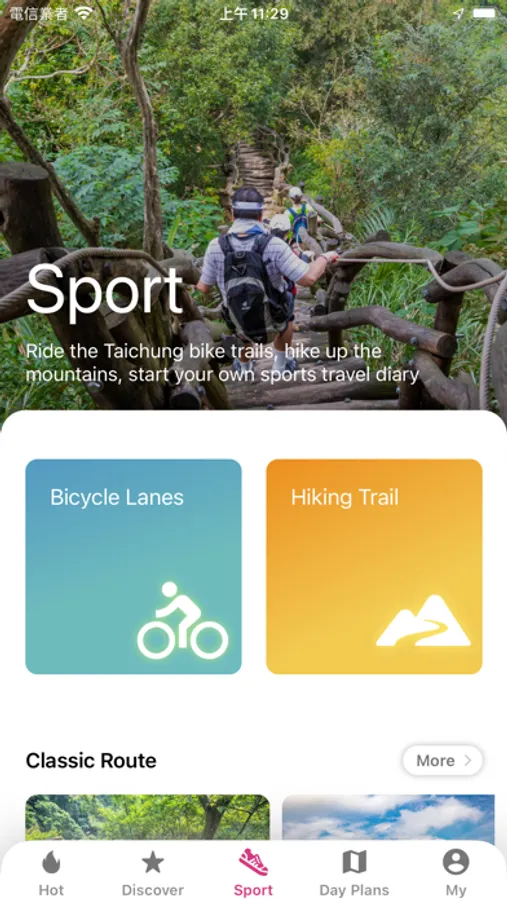The width and height of the screenshot is (507, 900).
Task: Tap the cyclist icon on blue card
Action: pyautogui.click(x=183, y=620)
